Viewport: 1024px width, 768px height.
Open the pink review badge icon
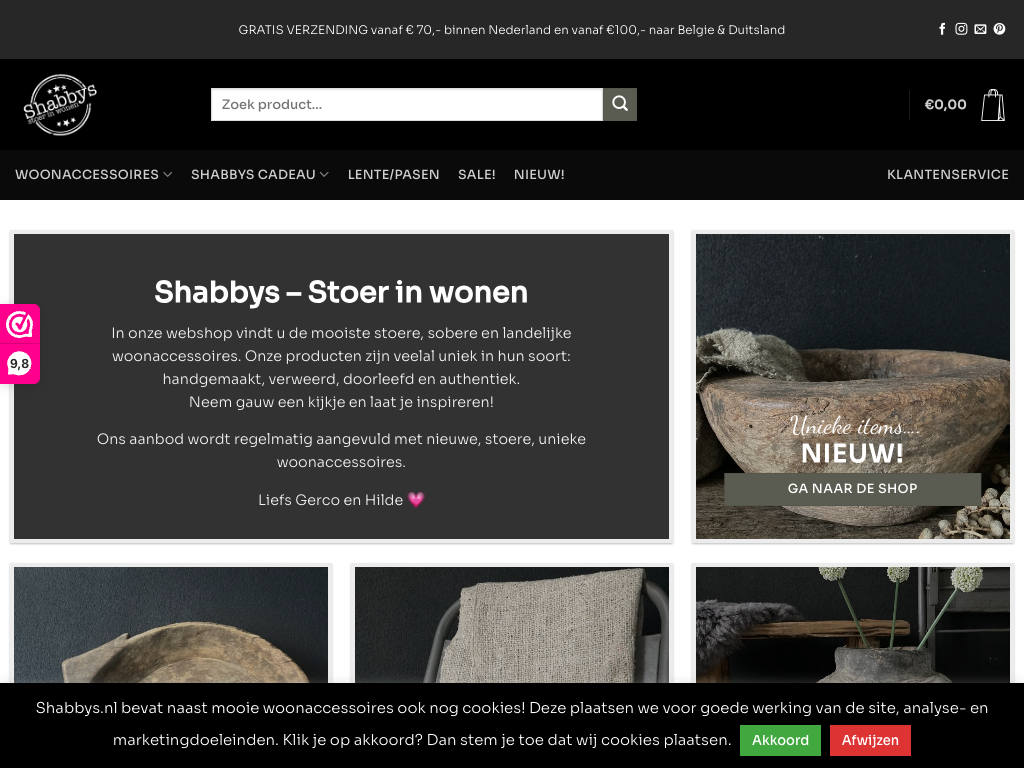[x=20, y=325]
